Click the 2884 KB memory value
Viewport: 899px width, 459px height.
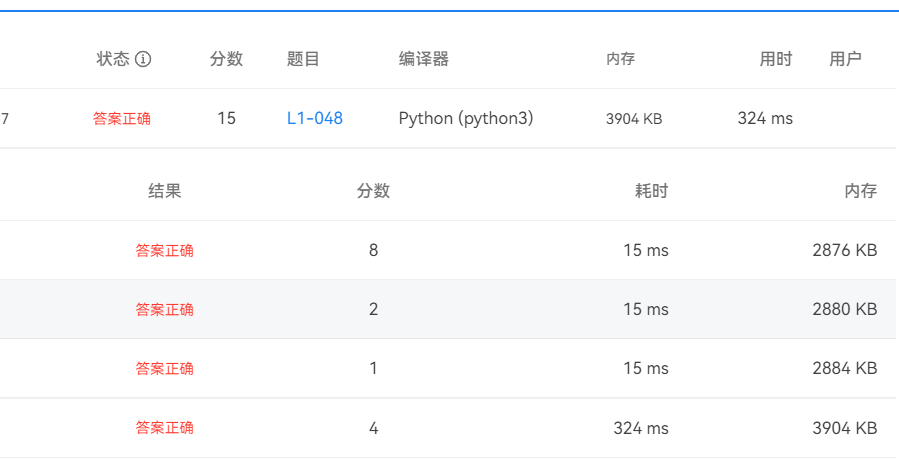844,368
